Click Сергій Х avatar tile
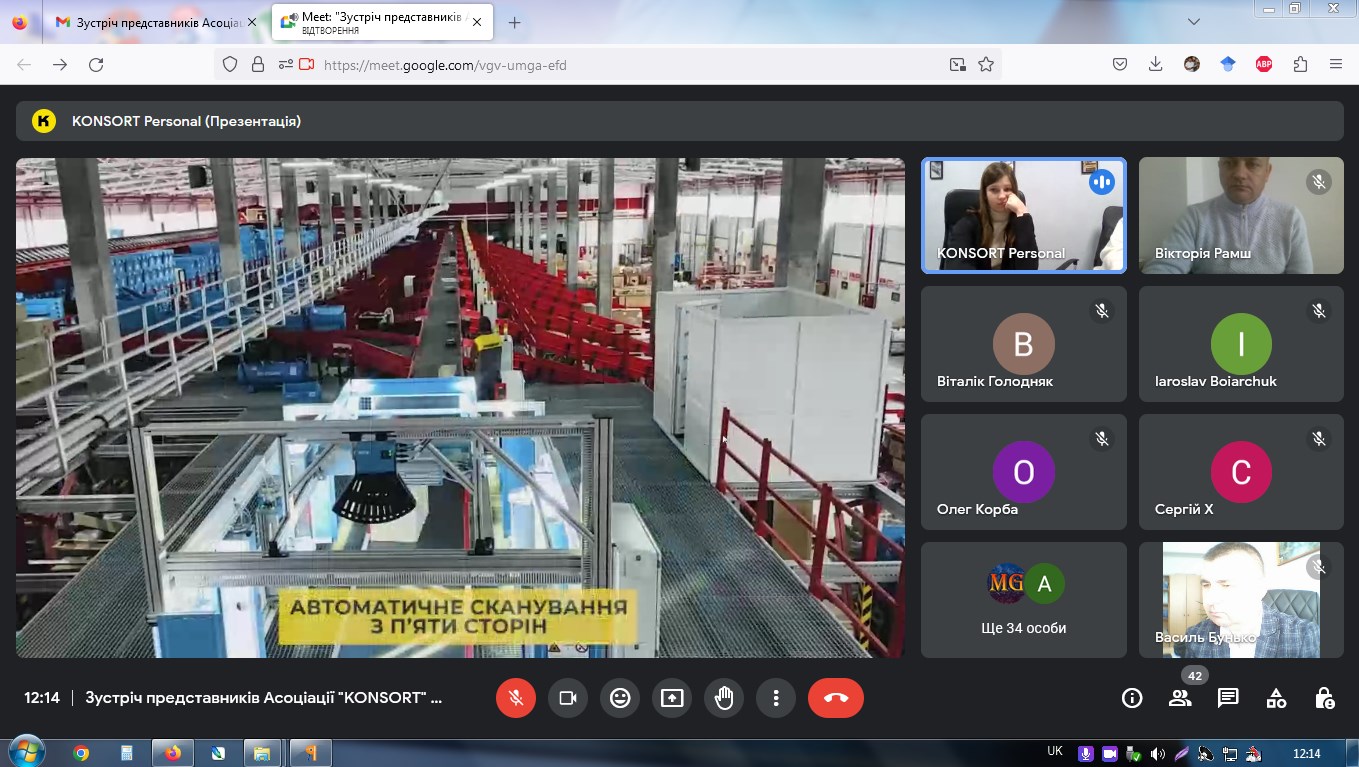Viewport: 1359px width, 767px height. coord(1241,472)
